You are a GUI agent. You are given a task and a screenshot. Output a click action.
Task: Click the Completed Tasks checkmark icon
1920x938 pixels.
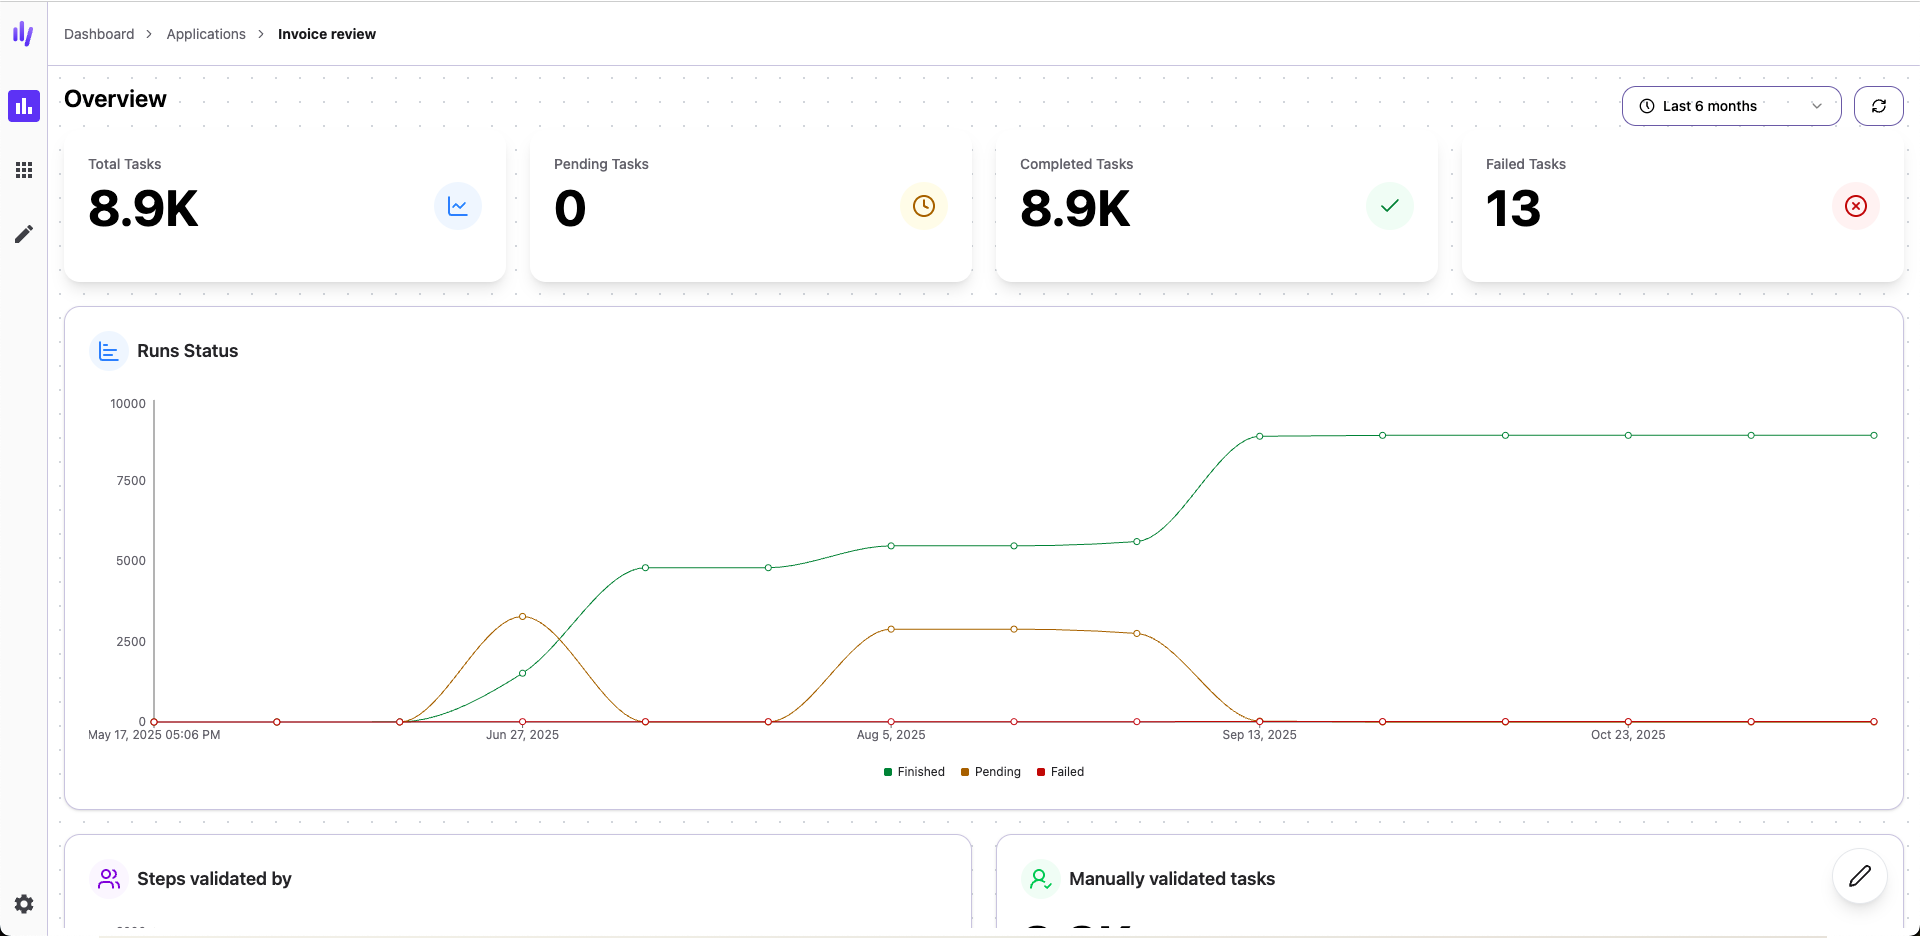pos(1389,206)
